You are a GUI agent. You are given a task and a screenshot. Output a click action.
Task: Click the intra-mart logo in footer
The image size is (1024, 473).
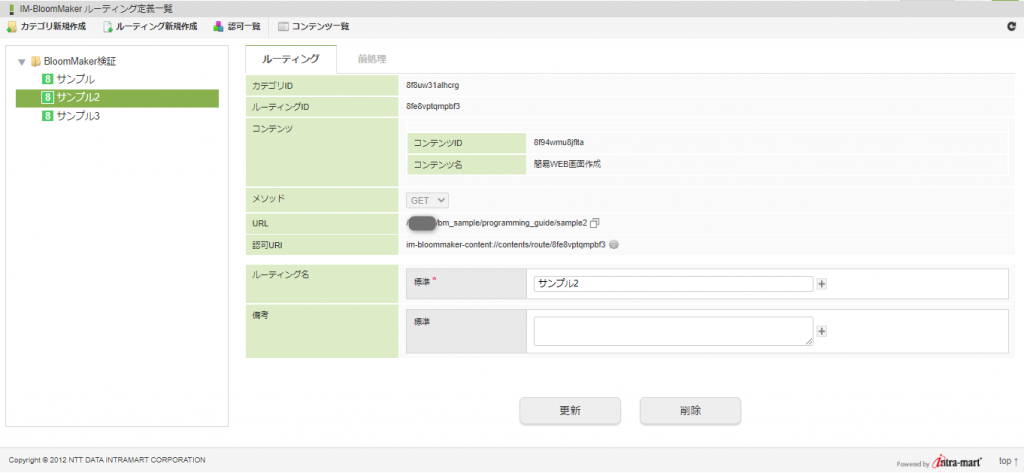(x=957, y=461)
